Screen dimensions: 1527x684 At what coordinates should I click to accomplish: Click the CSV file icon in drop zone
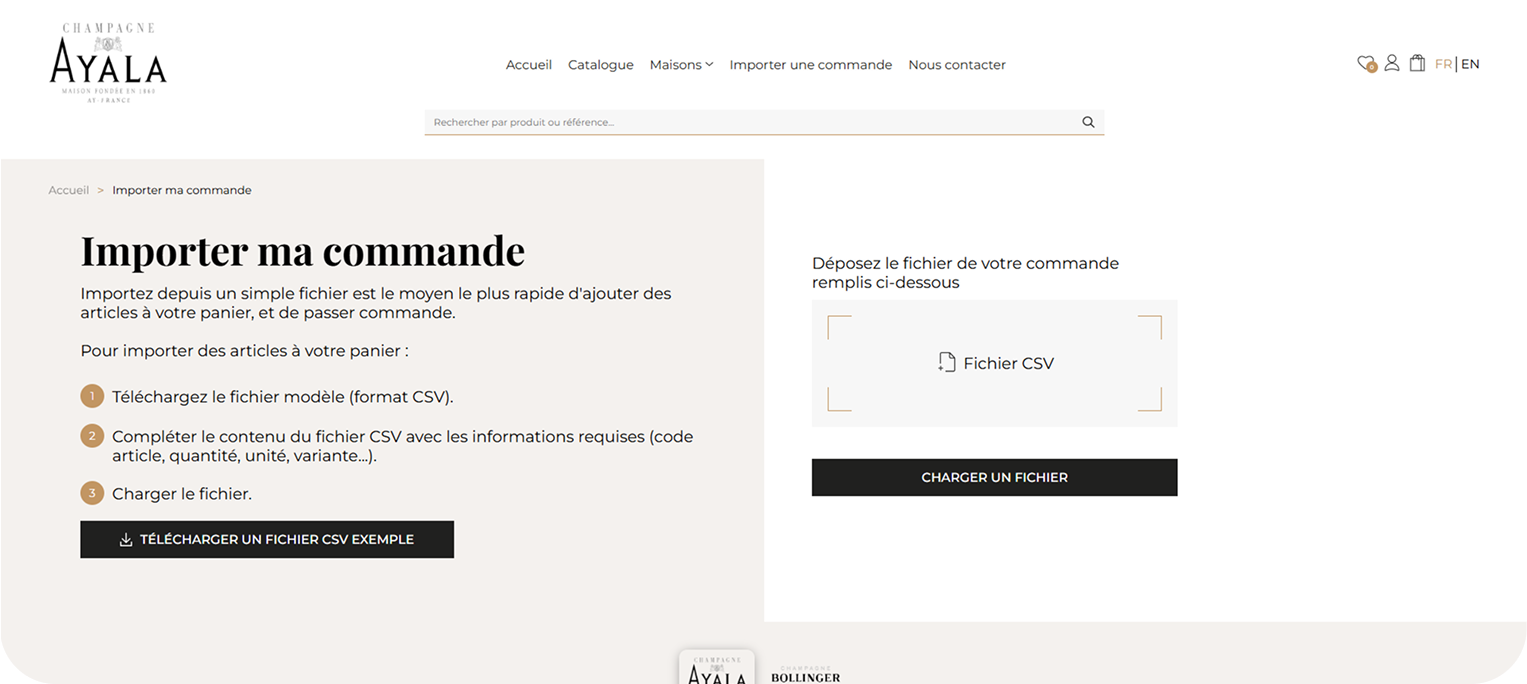(x=947, y=363)
